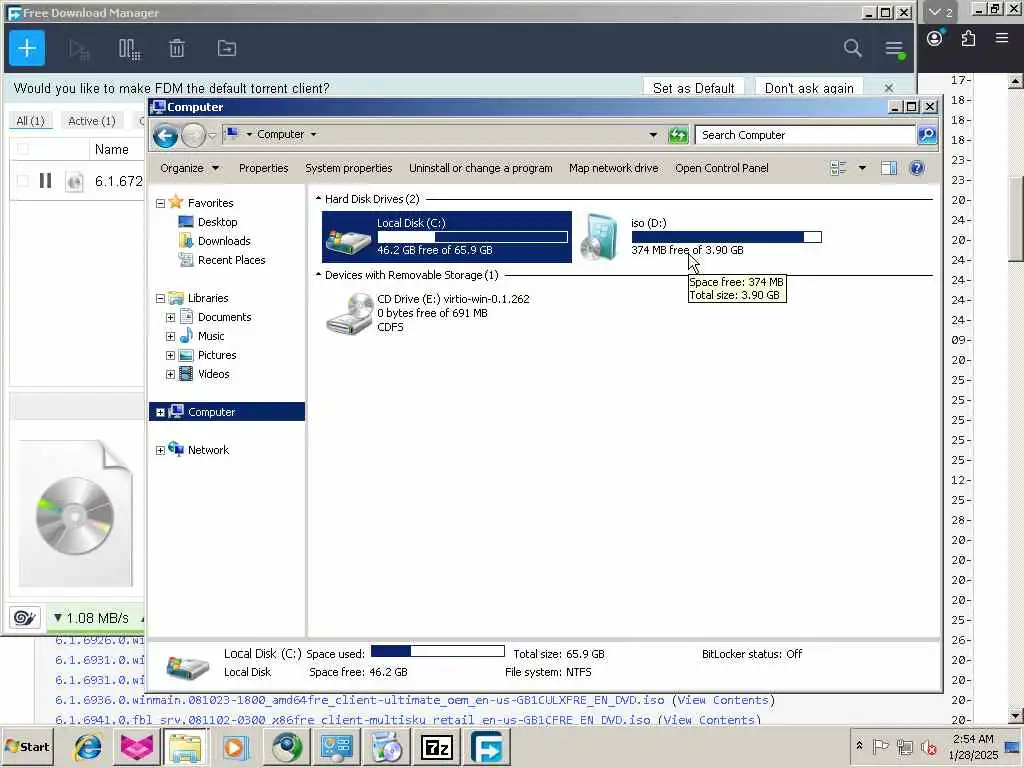
Task: Open search in Free Download Manager
Action: click(x=852, y=48)
